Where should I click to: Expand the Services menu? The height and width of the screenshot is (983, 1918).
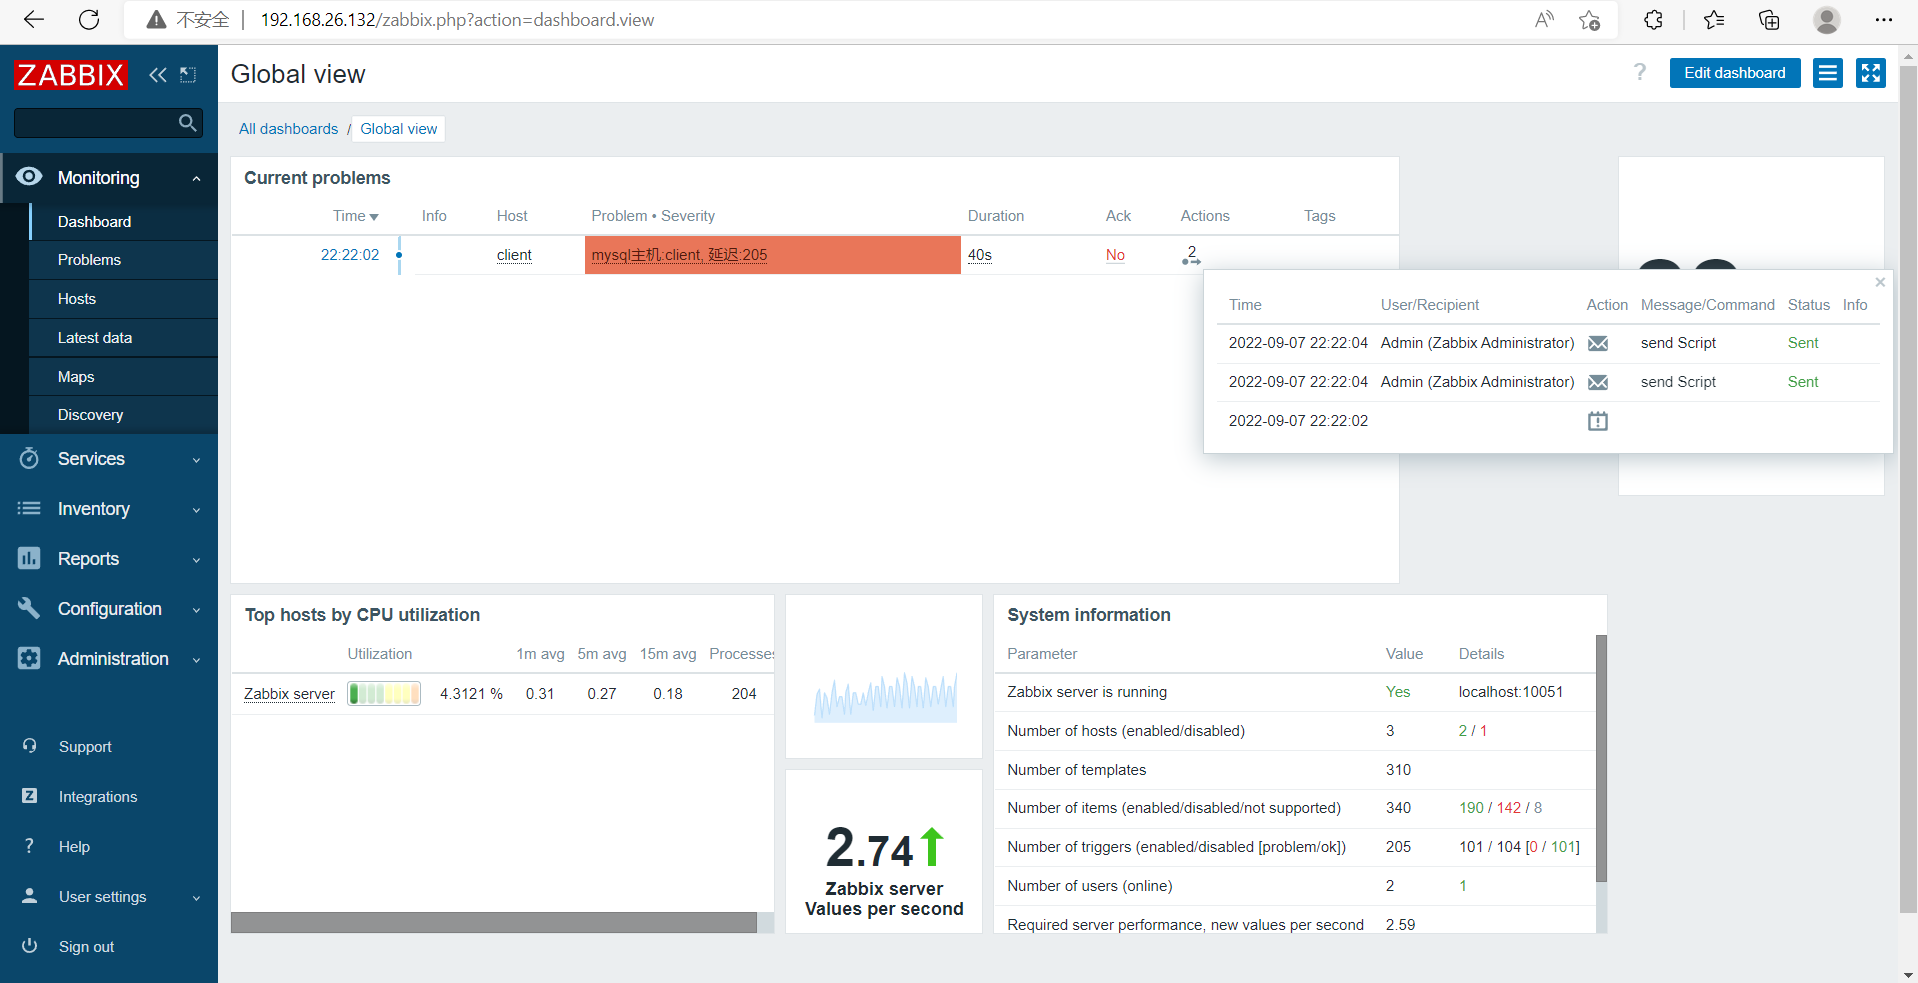pyautogui.click(x=109, y=459)
